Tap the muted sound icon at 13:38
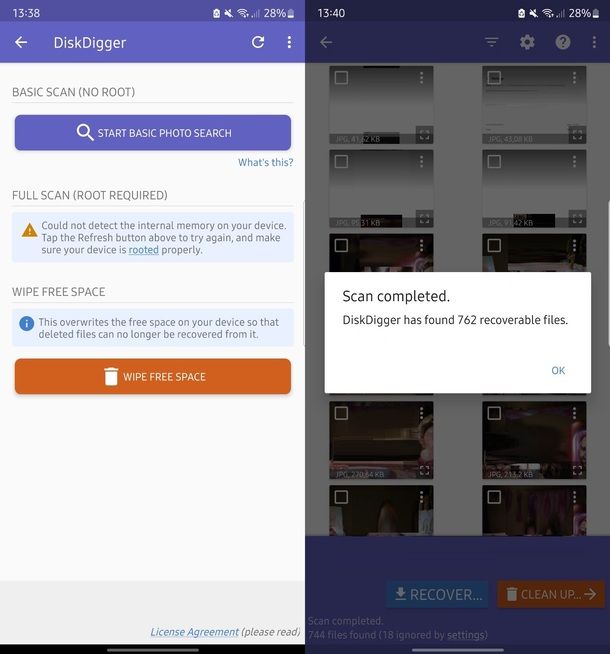The height and width of the screenshot is (654, 610). point(228,13)
